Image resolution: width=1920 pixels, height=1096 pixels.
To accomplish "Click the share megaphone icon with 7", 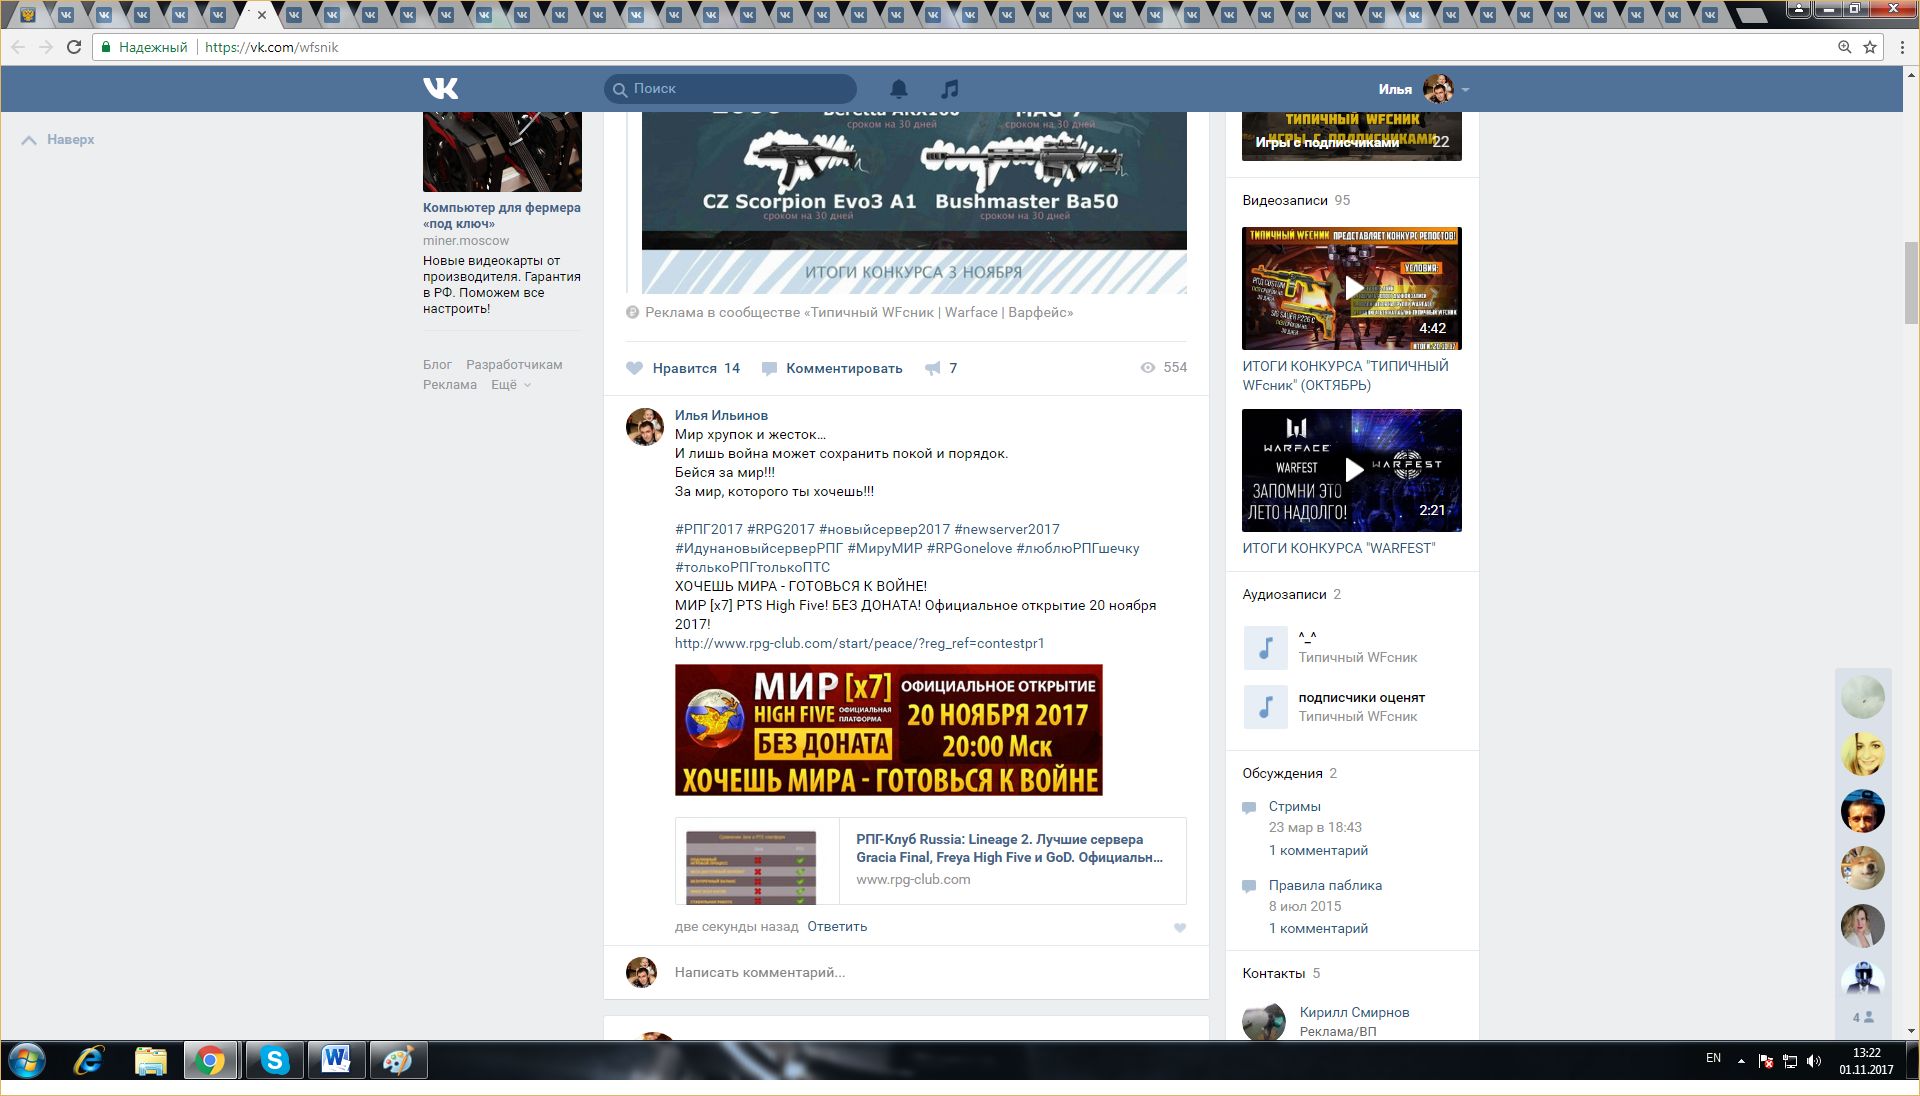I will (932, 368).
